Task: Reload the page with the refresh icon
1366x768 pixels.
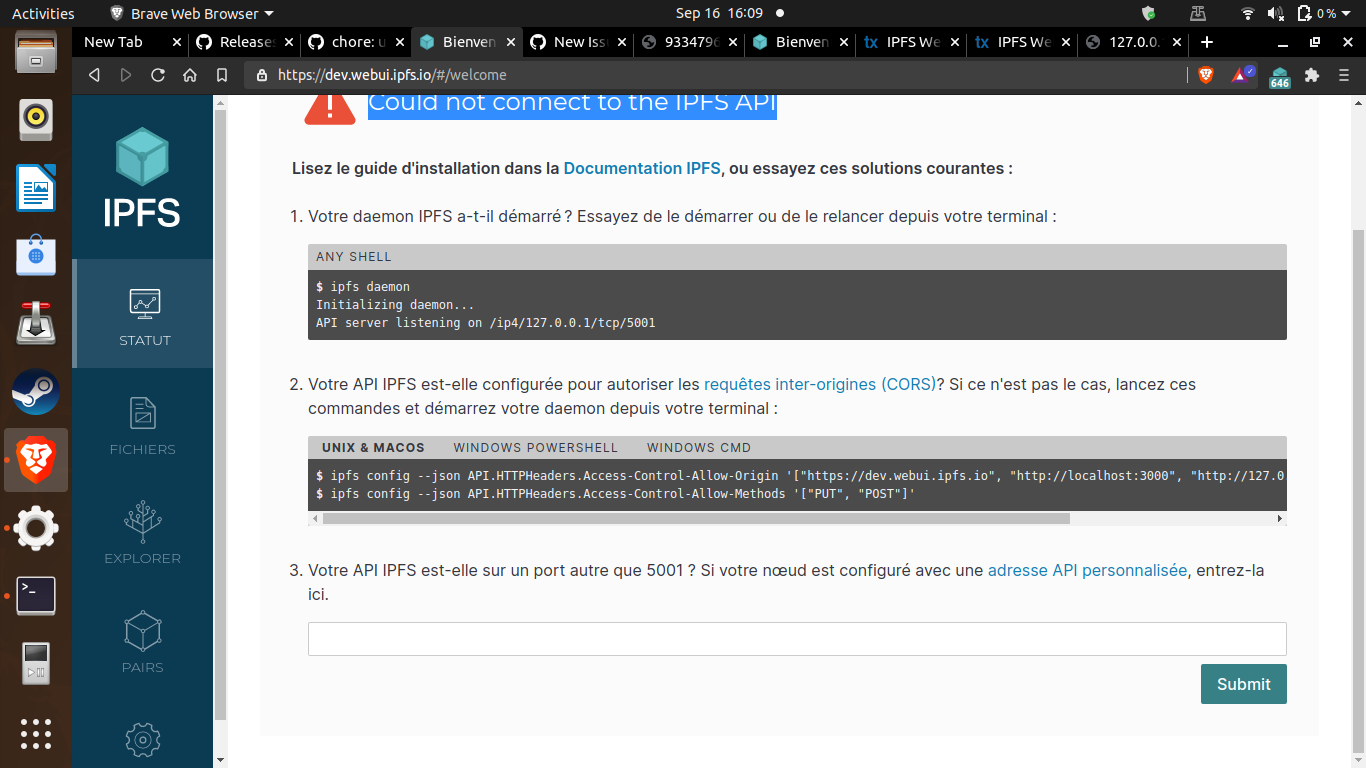Action: (x=158, y=75)
